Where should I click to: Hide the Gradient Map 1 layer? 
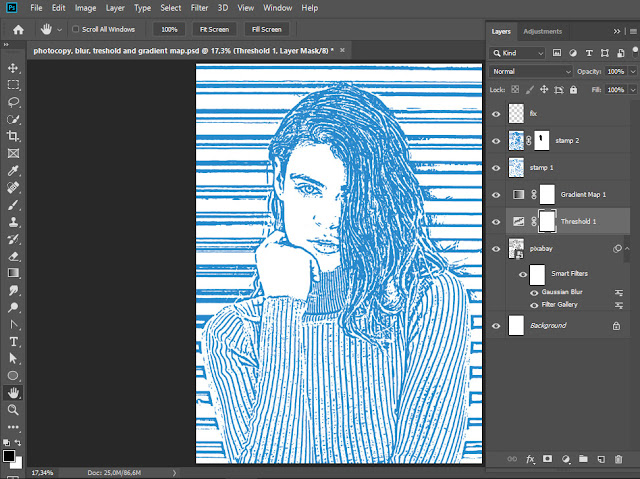pyautogui.click(x=496, y=195)
